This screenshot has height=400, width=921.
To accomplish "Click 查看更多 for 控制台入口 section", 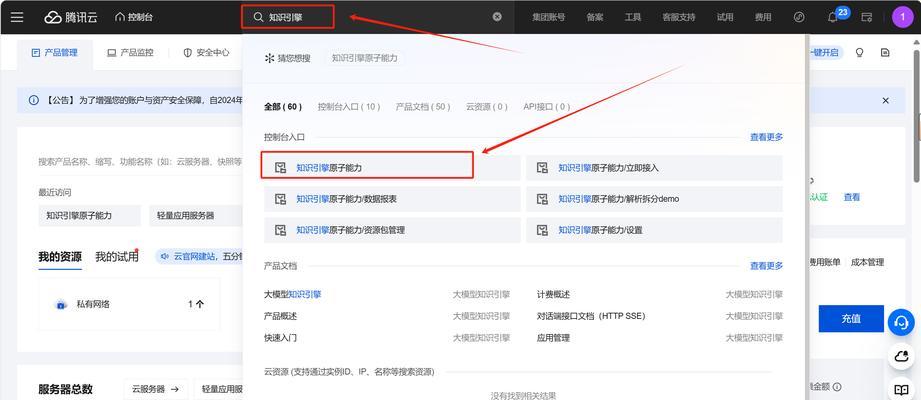I will tap(767, 137).
